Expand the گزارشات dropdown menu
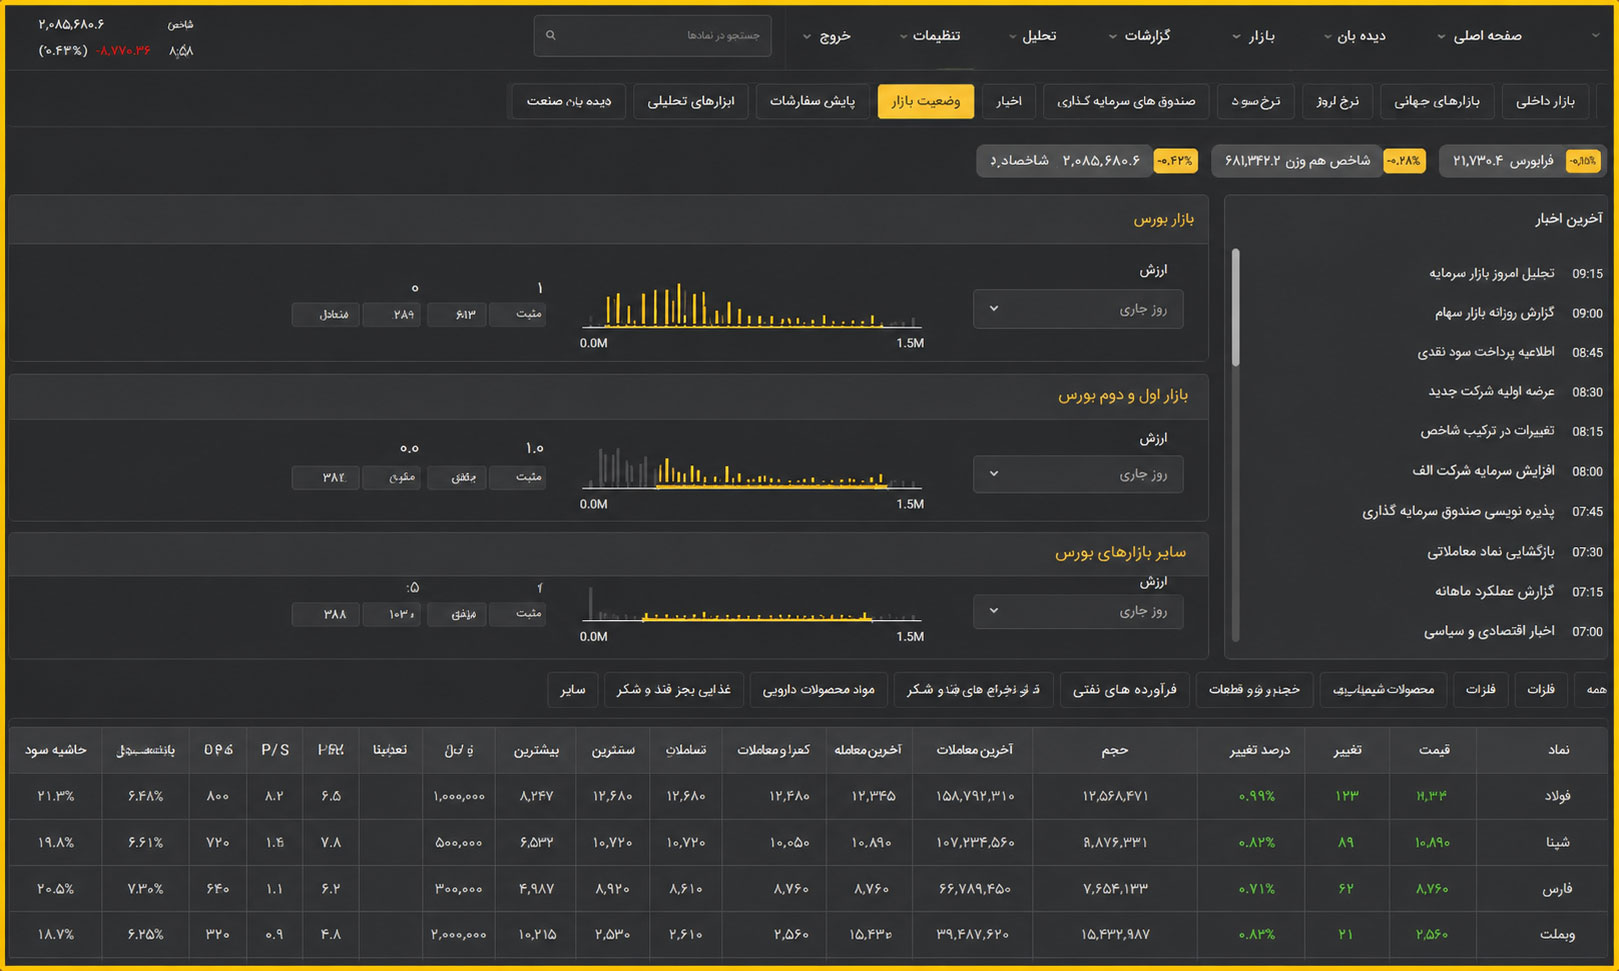Image resolution: width=1619 pixels, height=971 pixels. (x=1140, y=36)
